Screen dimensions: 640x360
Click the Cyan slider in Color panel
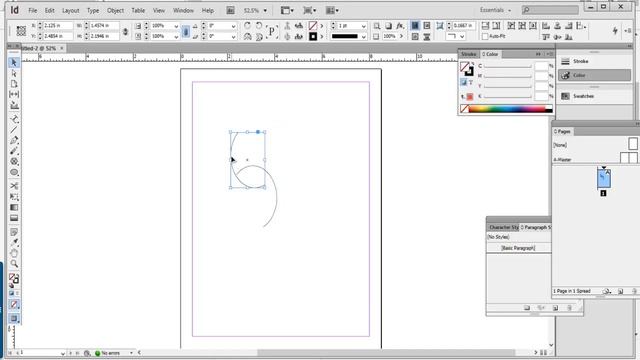508,66
